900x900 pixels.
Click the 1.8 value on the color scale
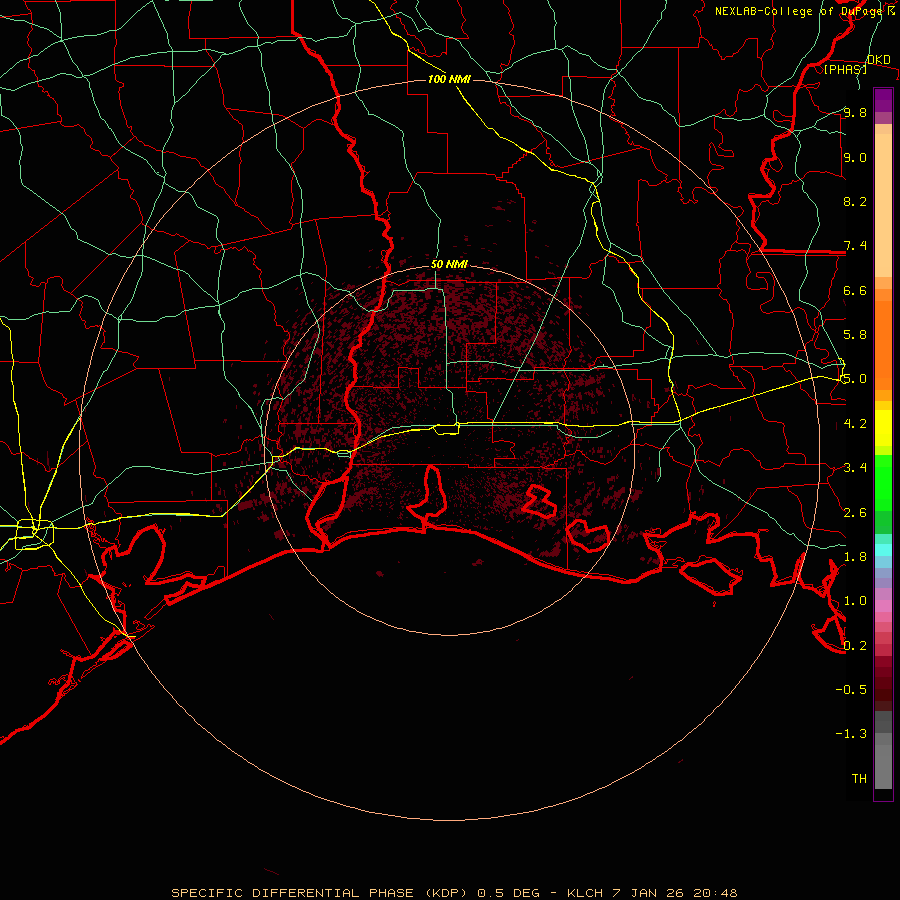(x=855, y=557)
